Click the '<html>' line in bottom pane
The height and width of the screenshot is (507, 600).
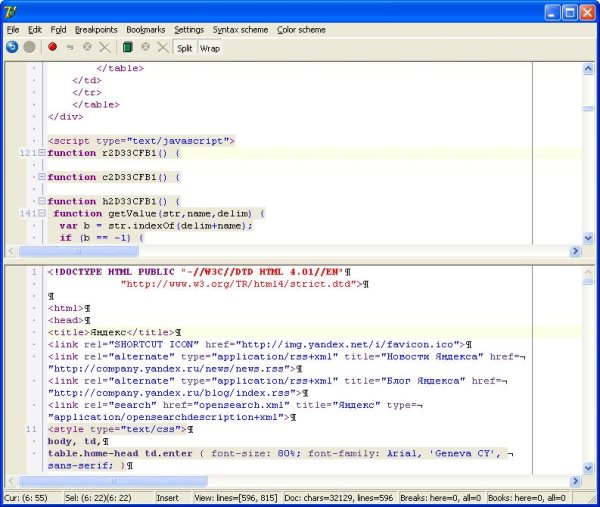(69, 308)
